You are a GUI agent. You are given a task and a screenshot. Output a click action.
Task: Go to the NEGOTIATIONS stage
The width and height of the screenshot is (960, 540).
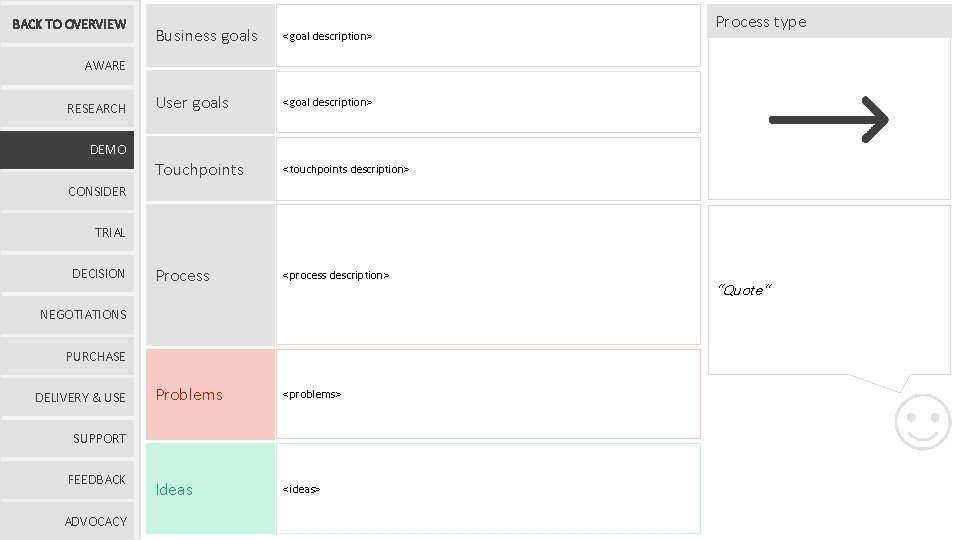click(x=68, y=314)
